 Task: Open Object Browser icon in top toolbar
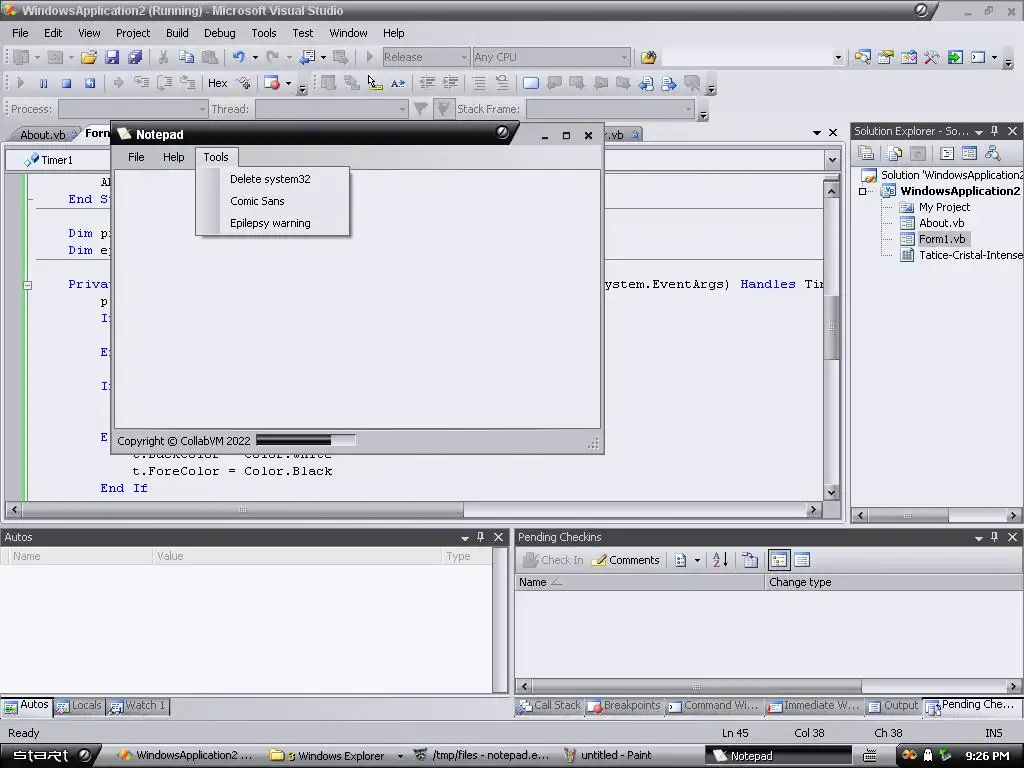pyautogui.click(x=909, y=57)
